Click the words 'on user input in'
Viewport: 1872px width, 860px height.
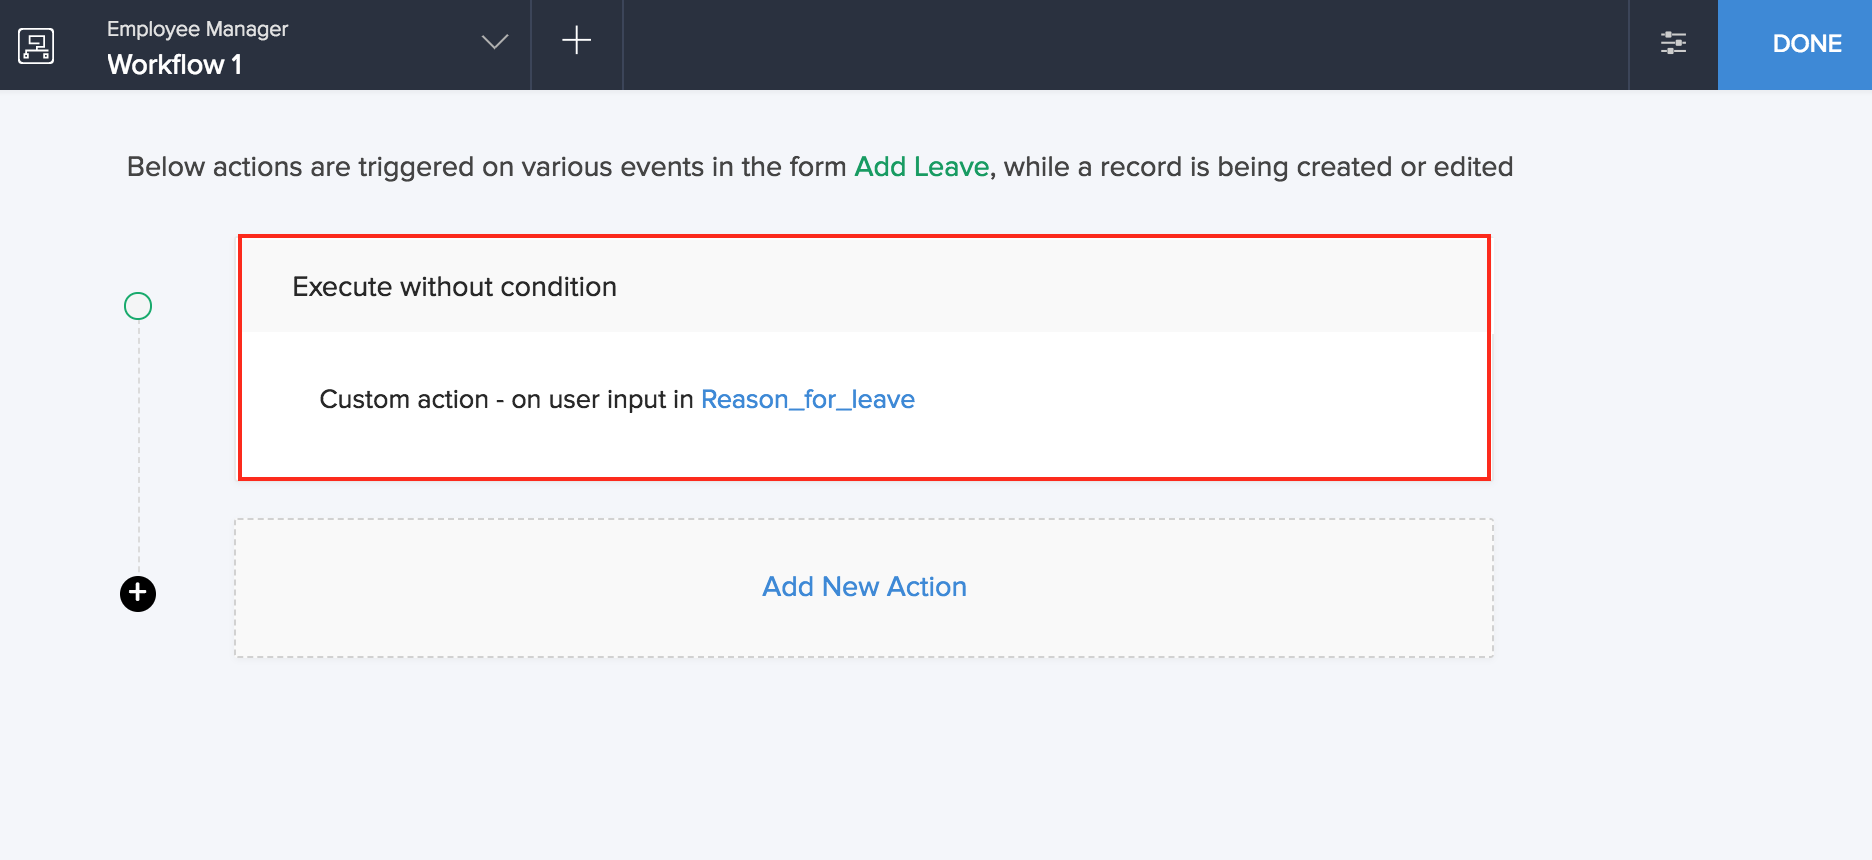[x=602, y=400]
